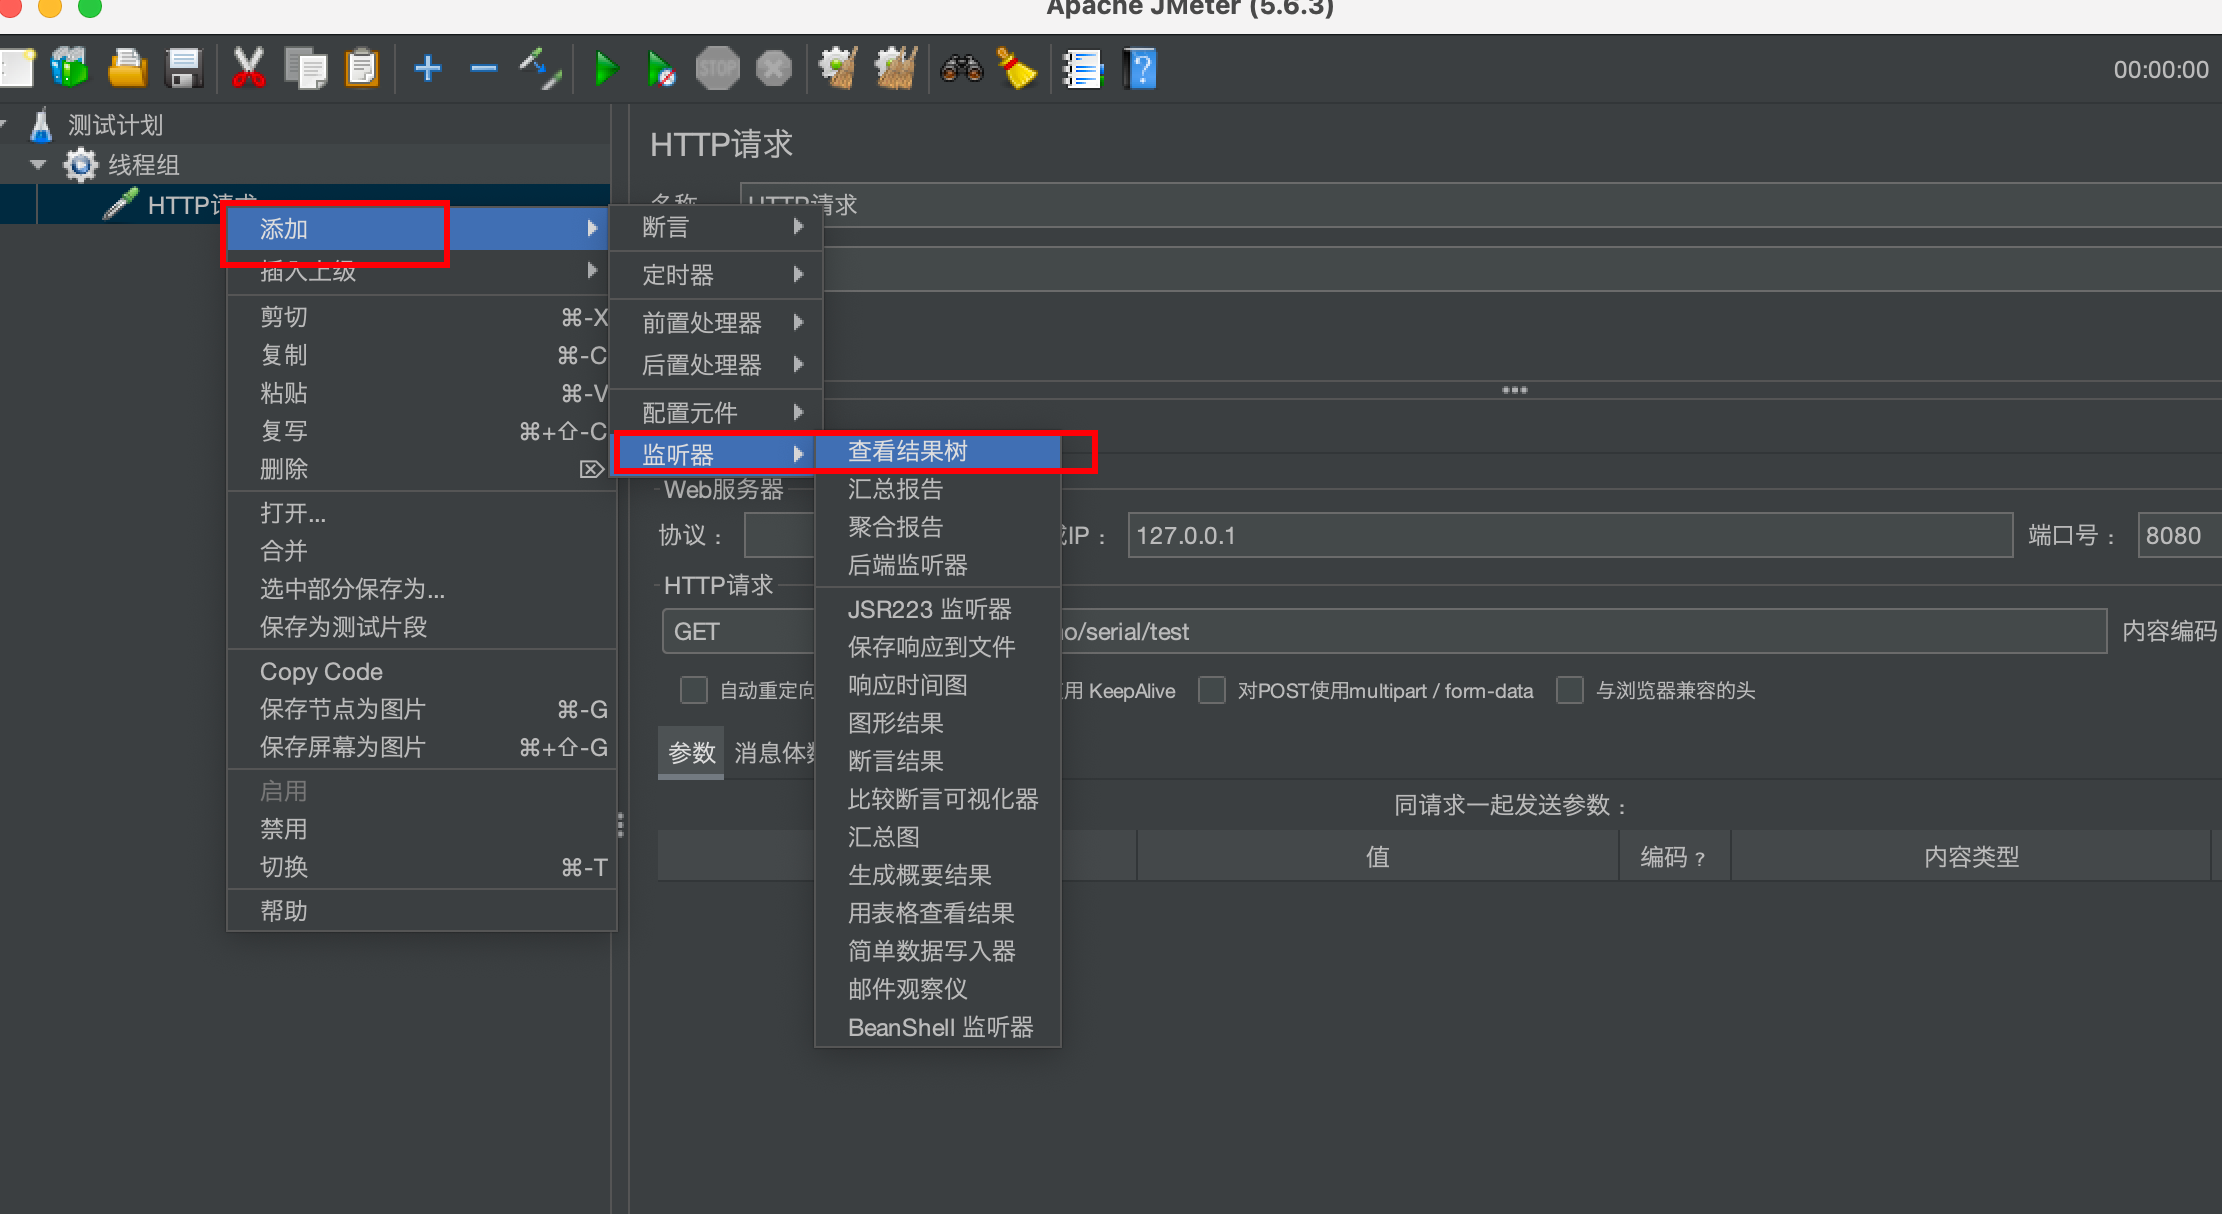This screenshot has width=2222, height=1214.
Task: Click 删除 in context menu
Action: click(x=420, y=469)
